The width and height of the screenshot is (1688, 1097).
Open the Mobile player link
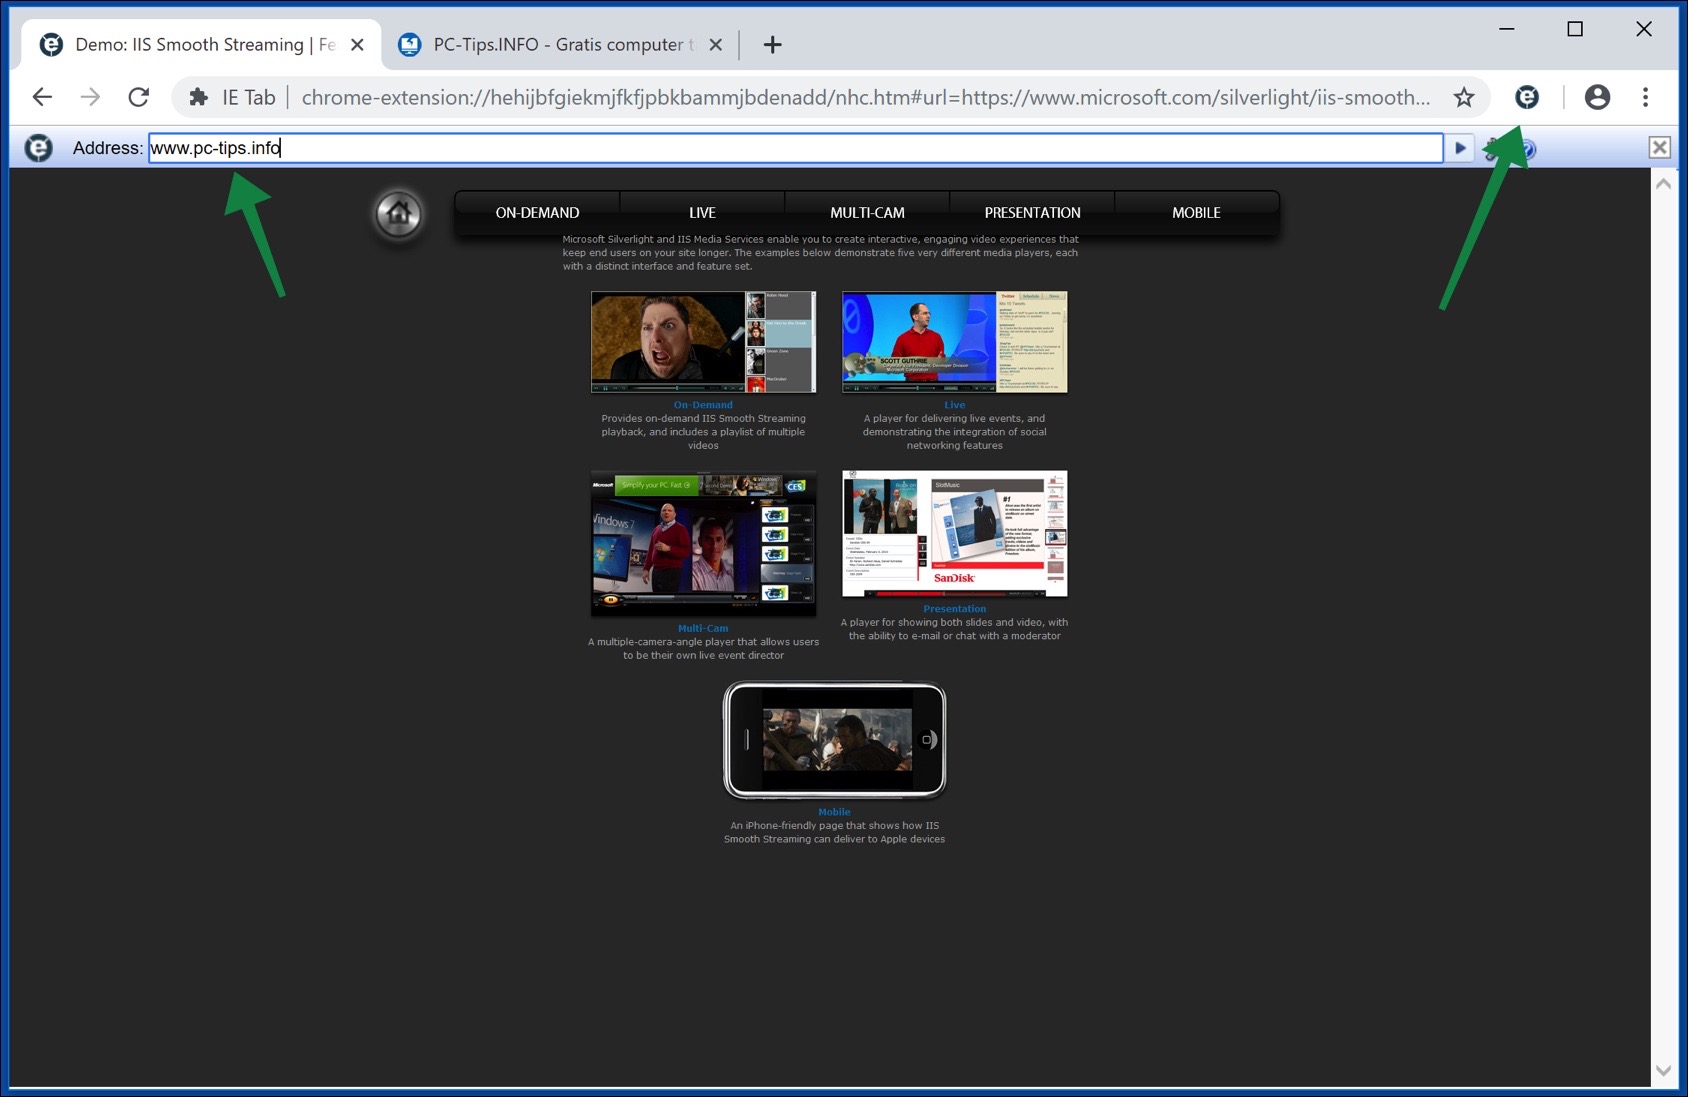pyautogui.click(x=834, y=811)
